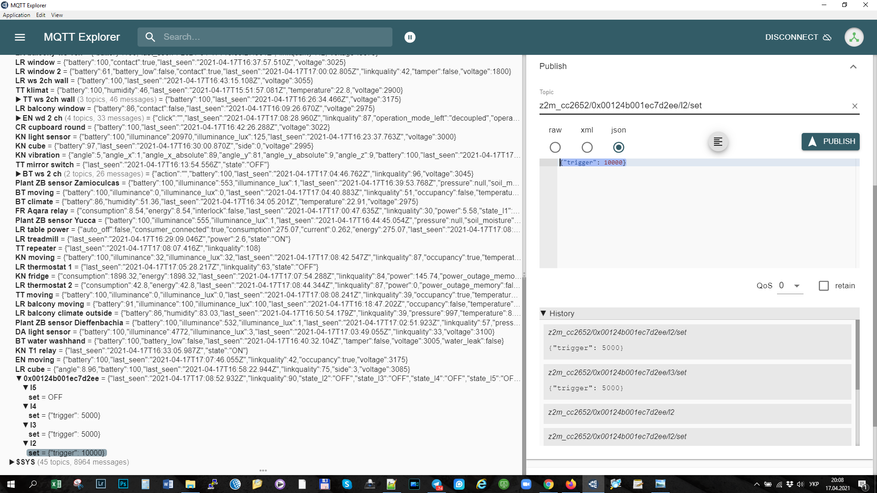Click the search magnifier icon
The height and width of the screenshot is (493, 877).
tap(151, 37)
